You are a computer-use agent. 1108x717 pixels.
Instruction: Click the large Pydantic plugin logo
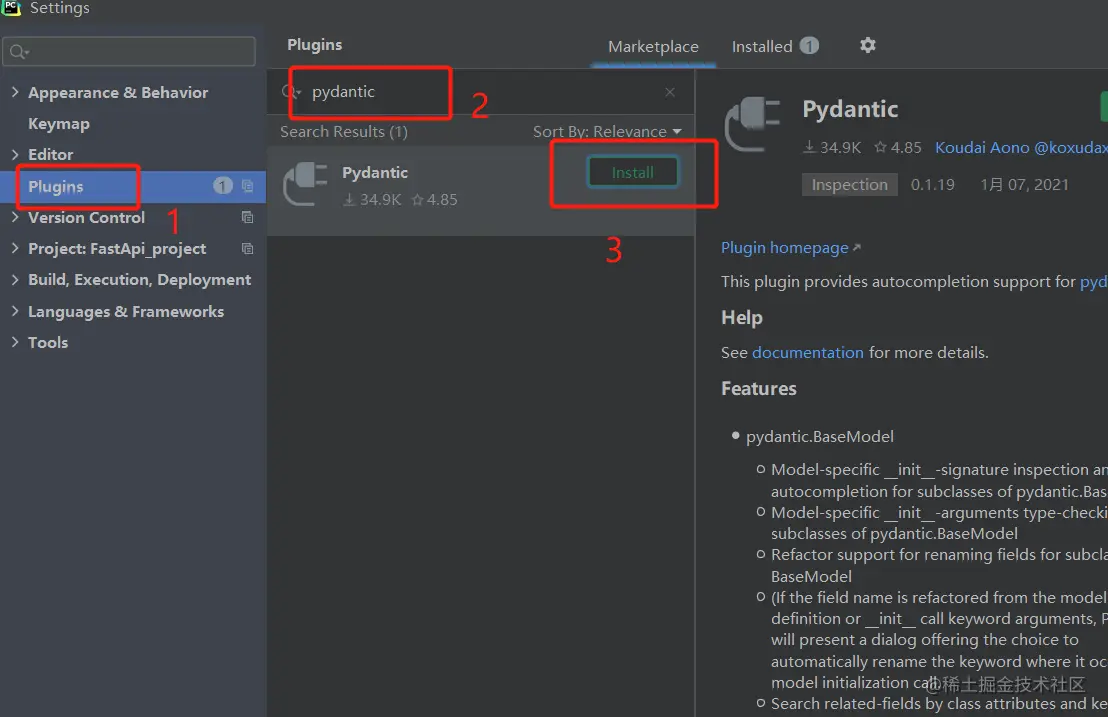[752, 124]
